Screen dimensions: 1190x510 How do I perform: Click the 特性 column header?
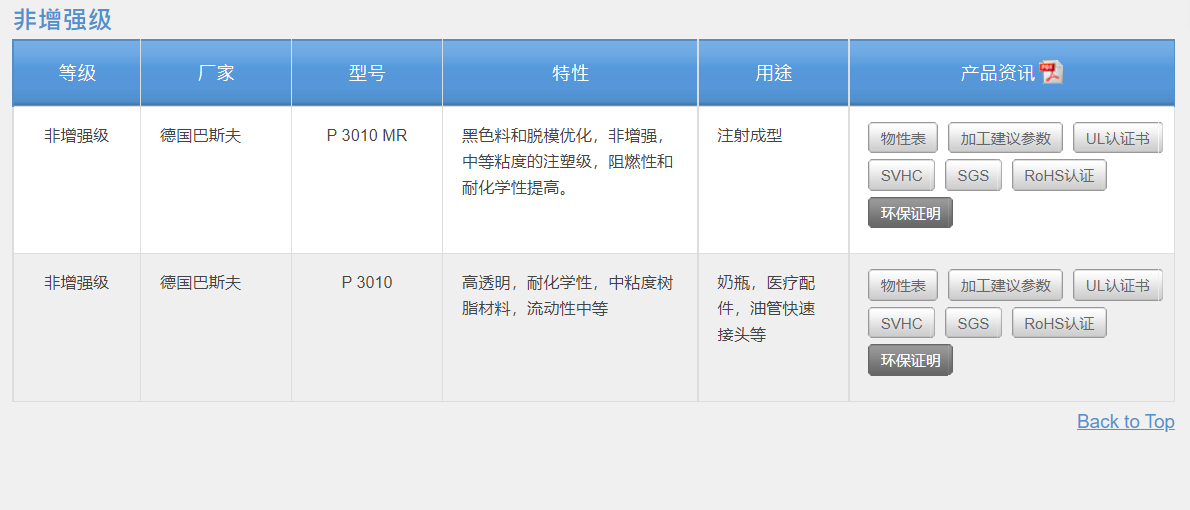[x=570, y=73]
